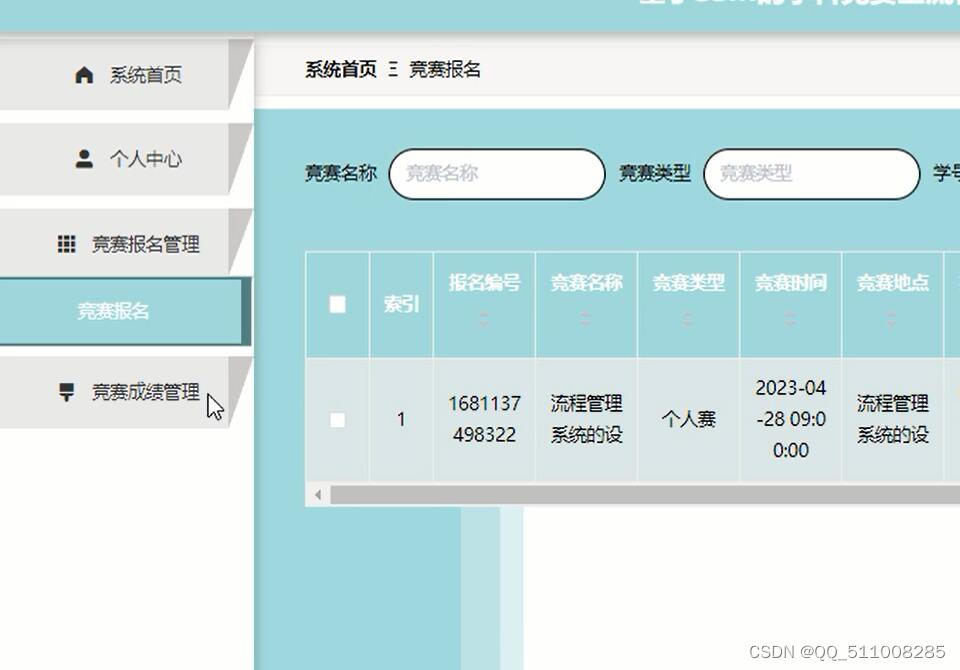This screenshot has width=960, height=670.
Task: Go to 系统首页 in the sidebar
Action: coord(126,75)
